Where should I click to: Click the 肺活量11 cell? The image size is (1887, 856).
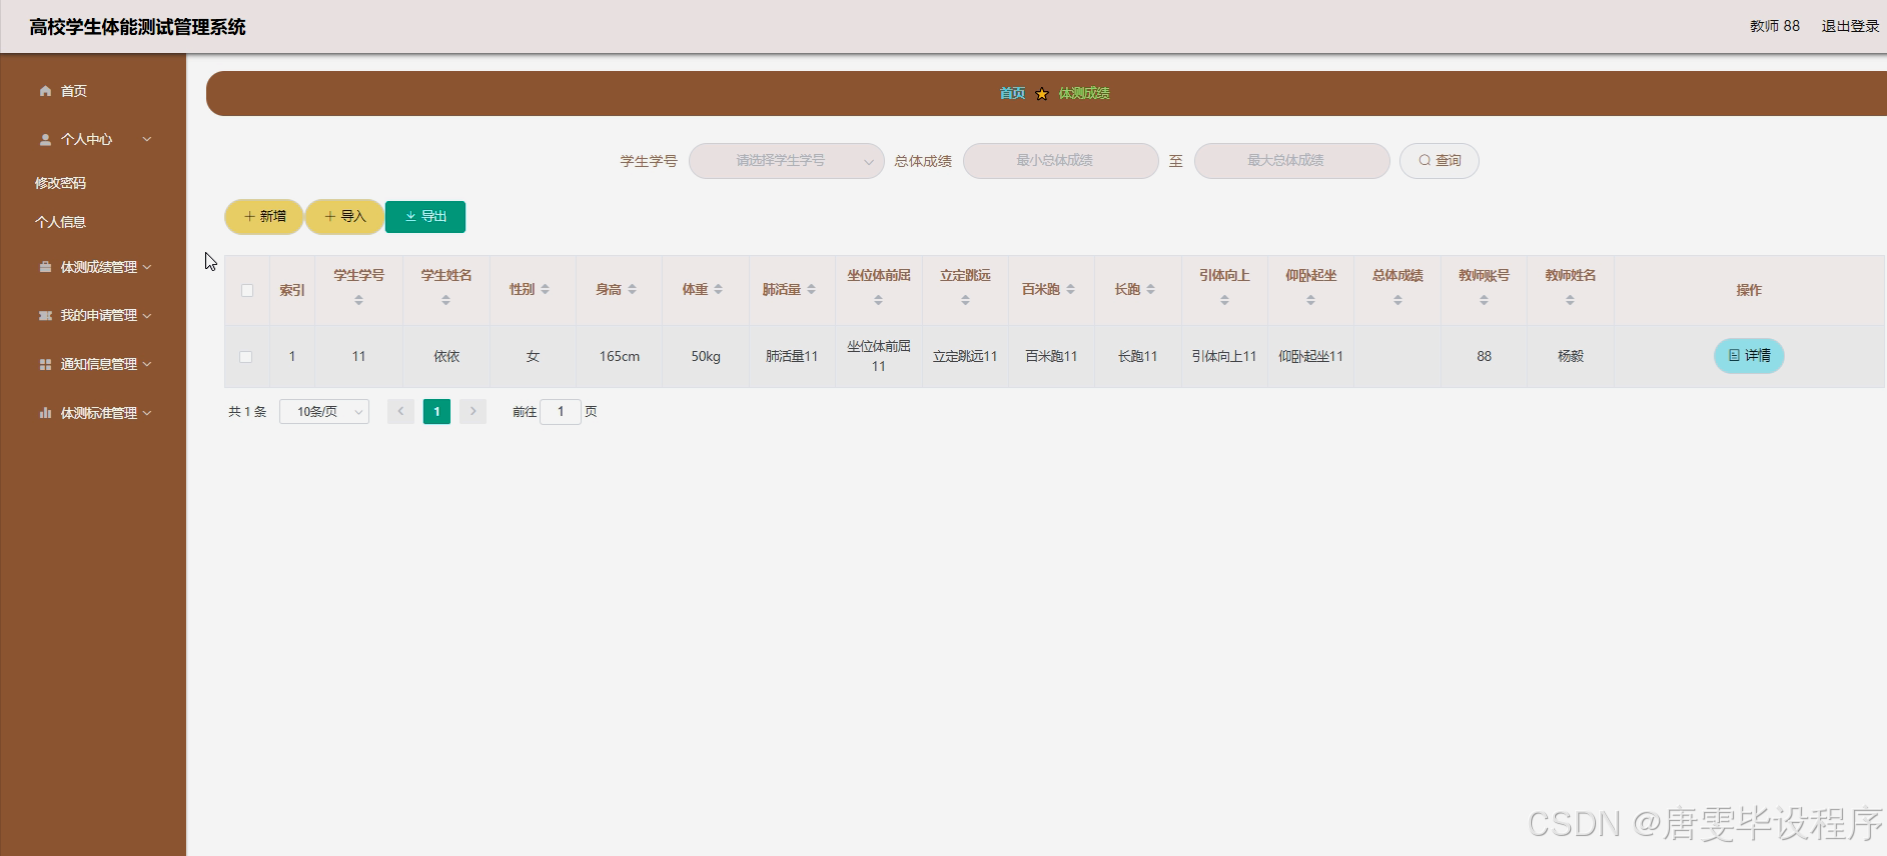click(x=792, y=356)
